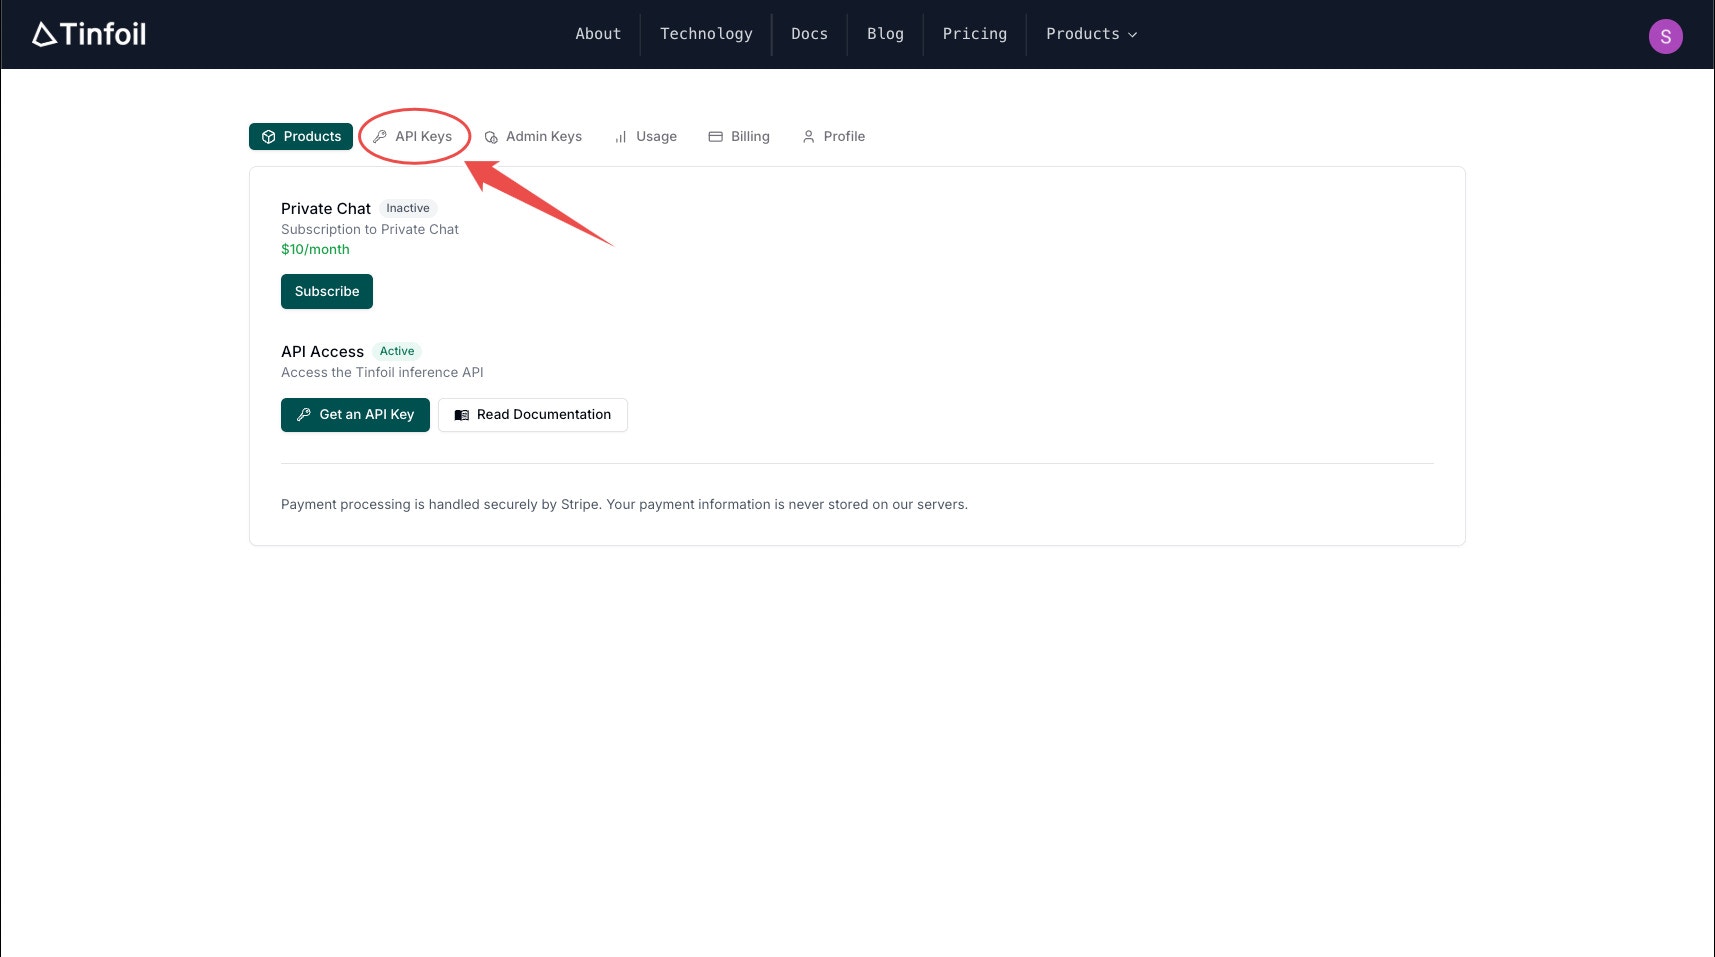
Task: Click the Stripe payment processing notice
Action: 624,504
